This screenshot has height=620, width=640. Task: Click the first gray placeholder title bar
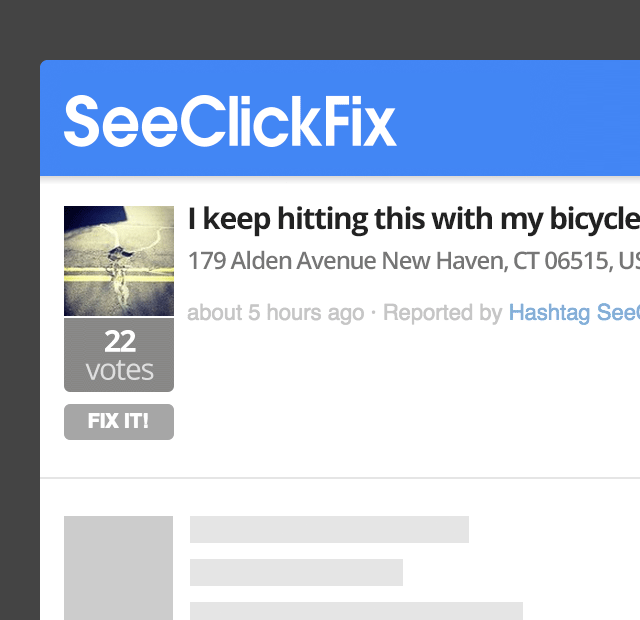tap(329, 529)
